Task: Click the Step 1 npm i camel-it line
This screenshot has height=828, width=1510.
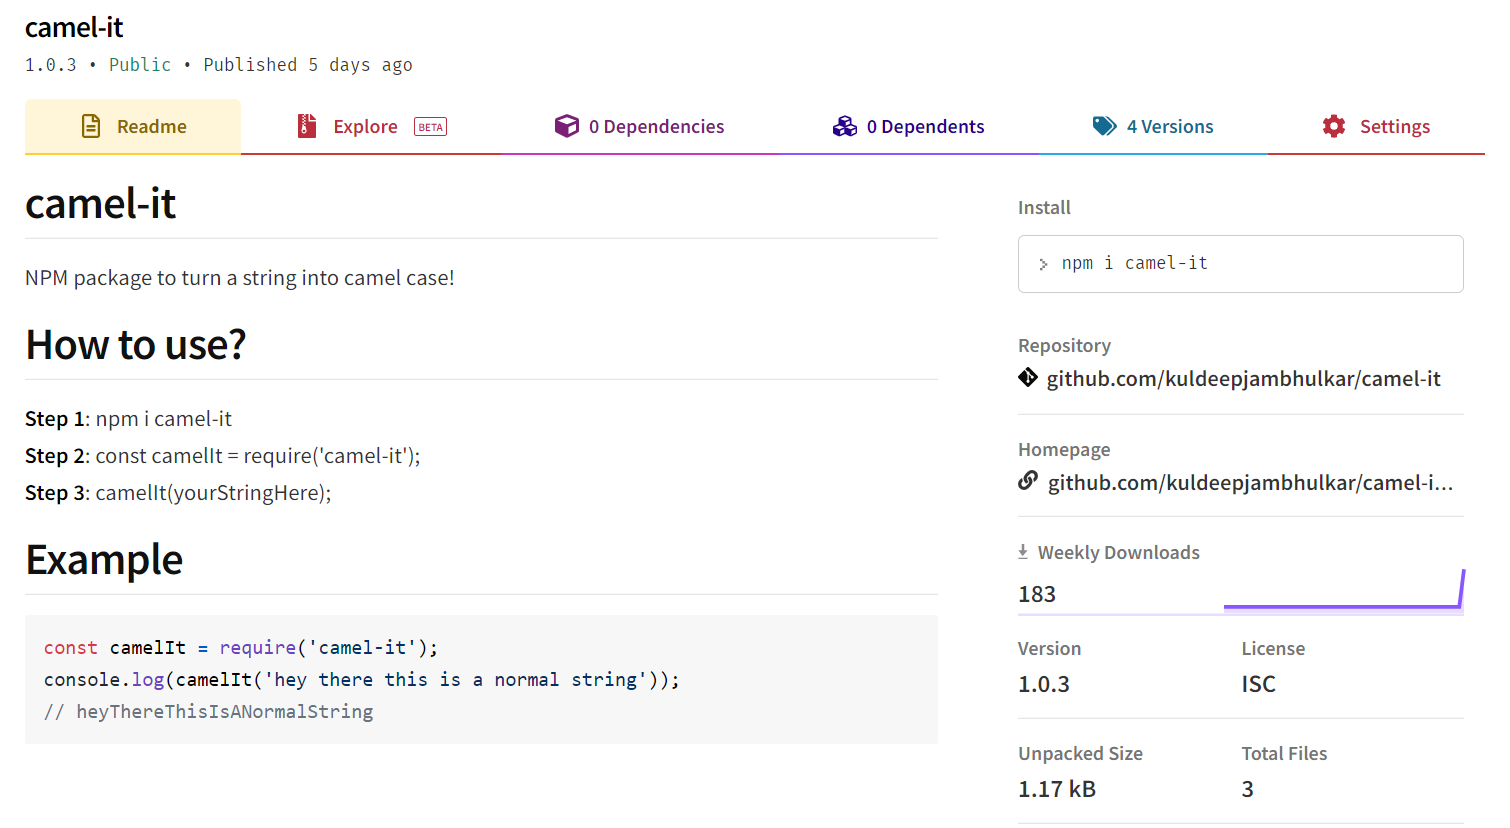Action: pyautogui.click(x=128, y=419)
